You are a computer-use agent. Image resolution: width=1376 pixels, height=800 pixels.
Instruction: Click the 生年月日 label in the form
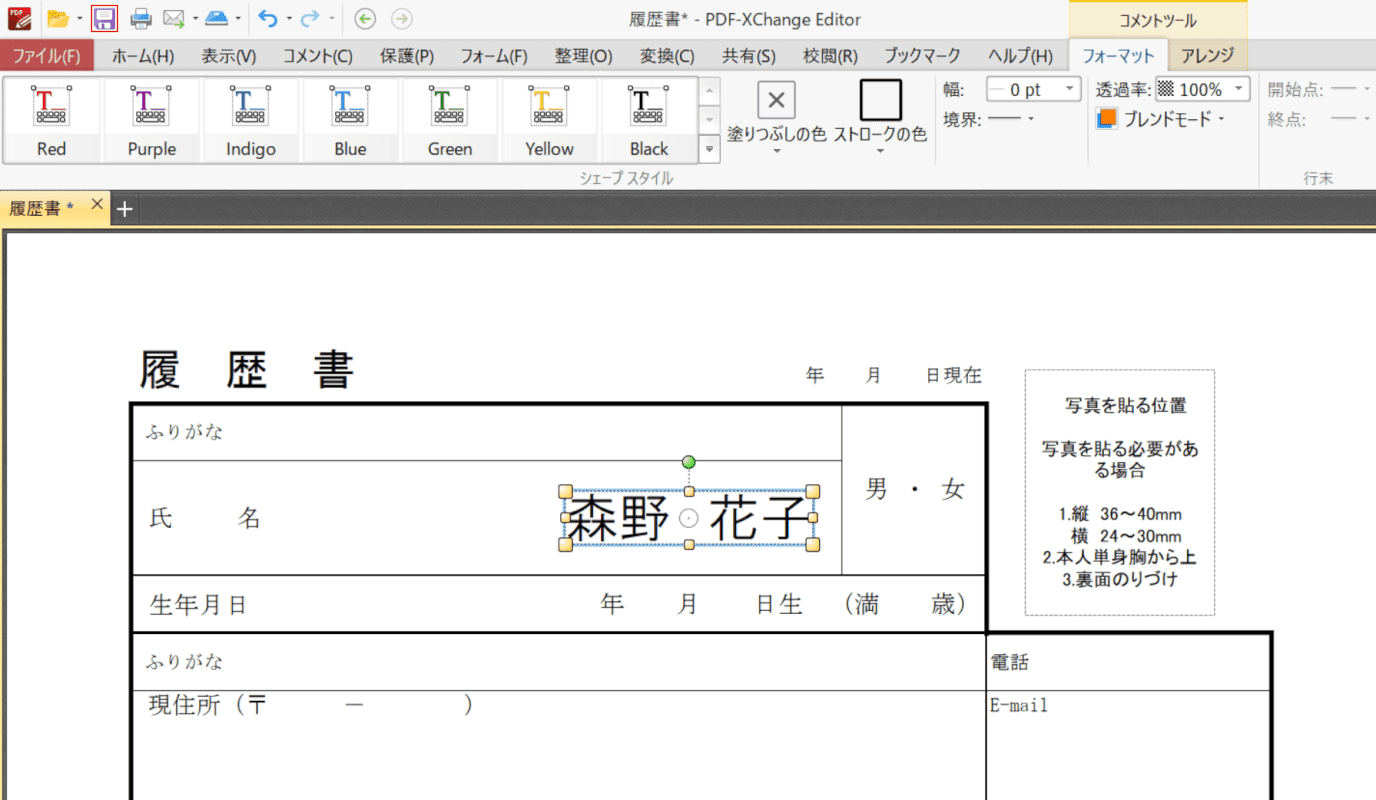[198, 605]
